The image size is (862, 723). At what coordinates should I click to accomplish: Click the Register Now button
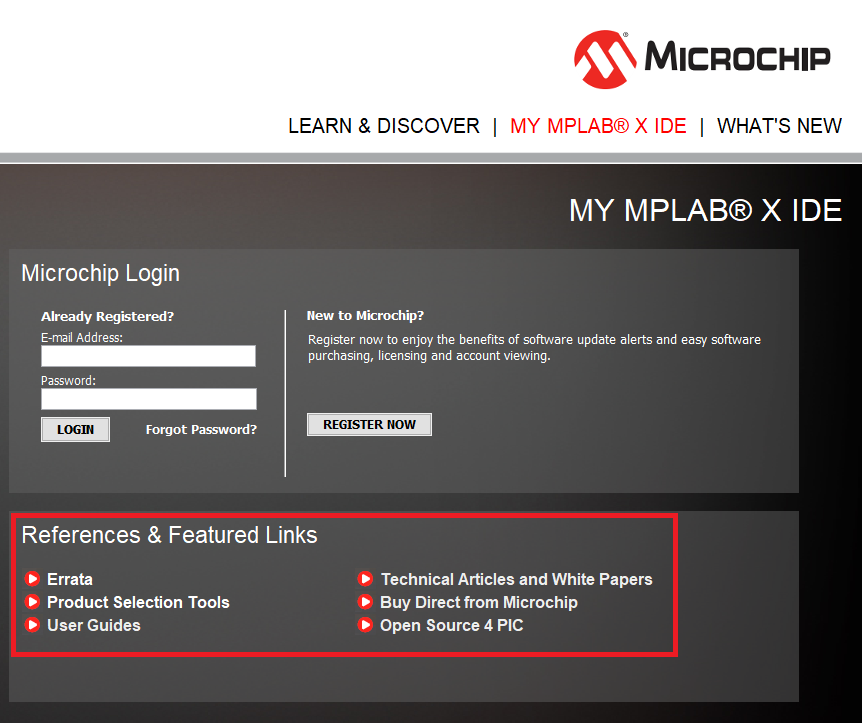369,425
